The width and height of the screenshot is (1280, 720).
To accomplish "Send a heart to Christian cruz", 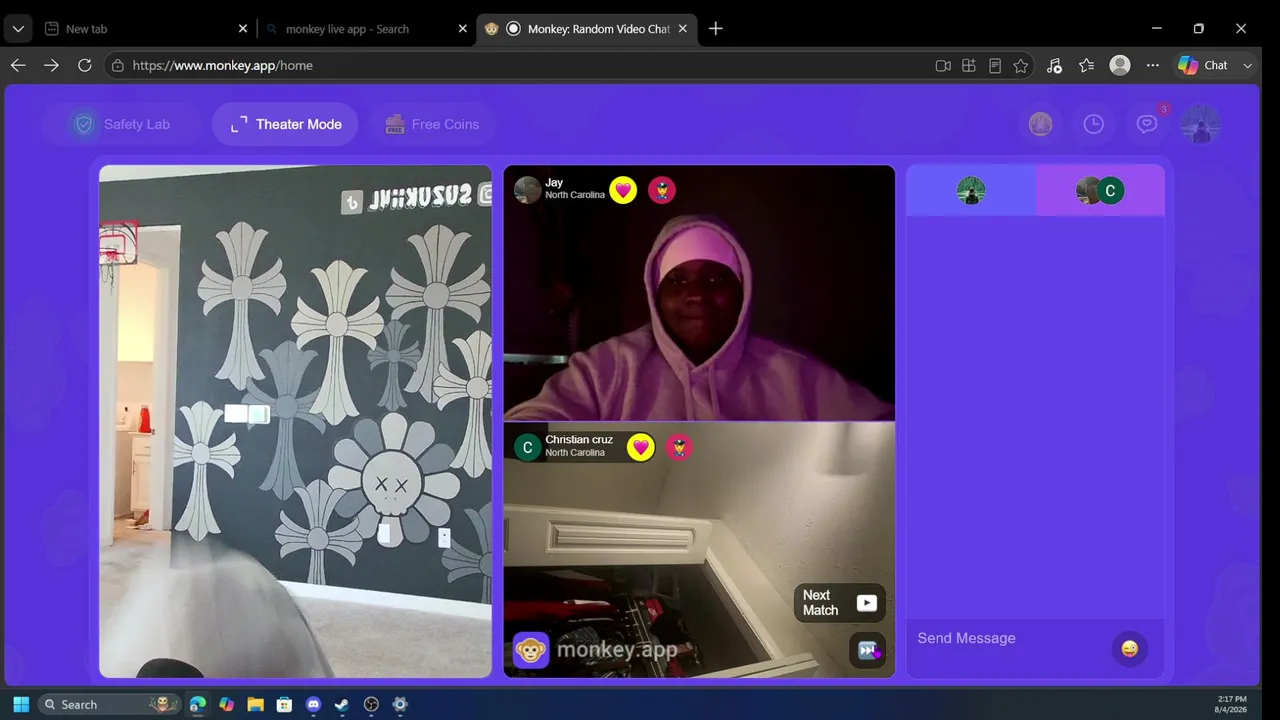I will 641,447.
